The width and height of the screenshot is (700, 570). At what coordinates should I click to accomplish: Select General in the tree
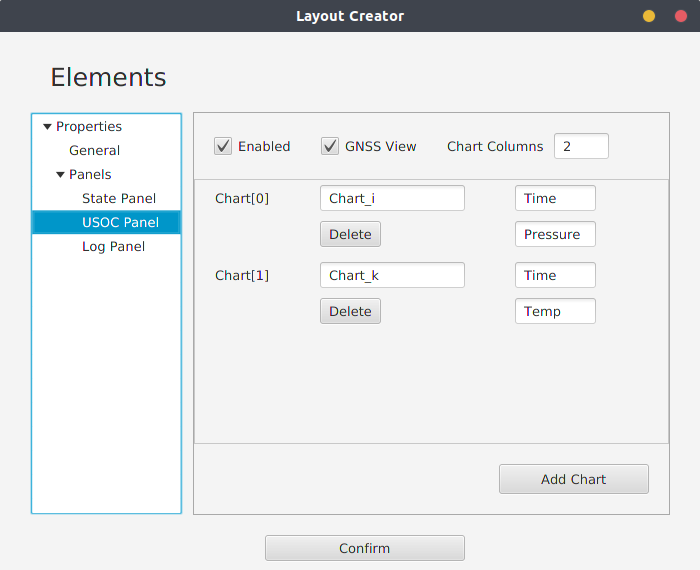click(x=95, y=150)
